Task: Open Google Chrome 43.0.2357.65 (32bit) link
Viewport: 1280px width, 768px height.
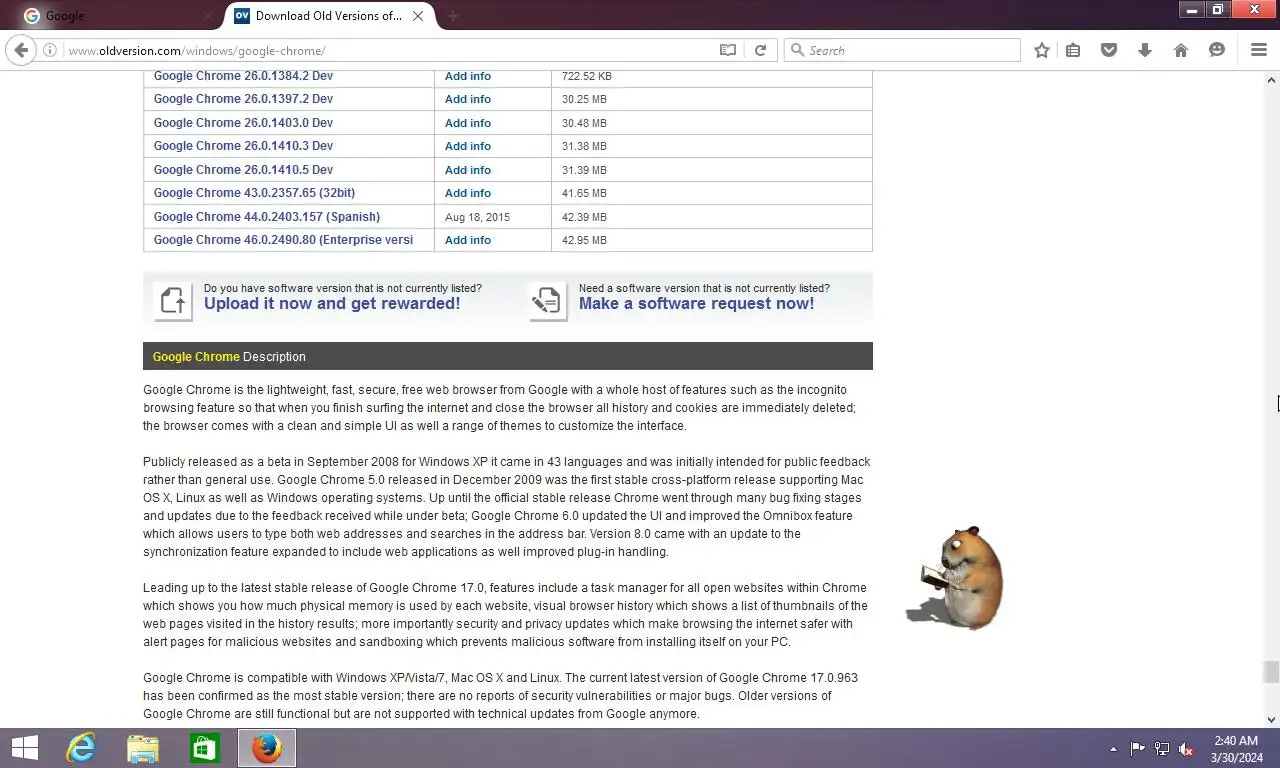Action: pos(254,193)
